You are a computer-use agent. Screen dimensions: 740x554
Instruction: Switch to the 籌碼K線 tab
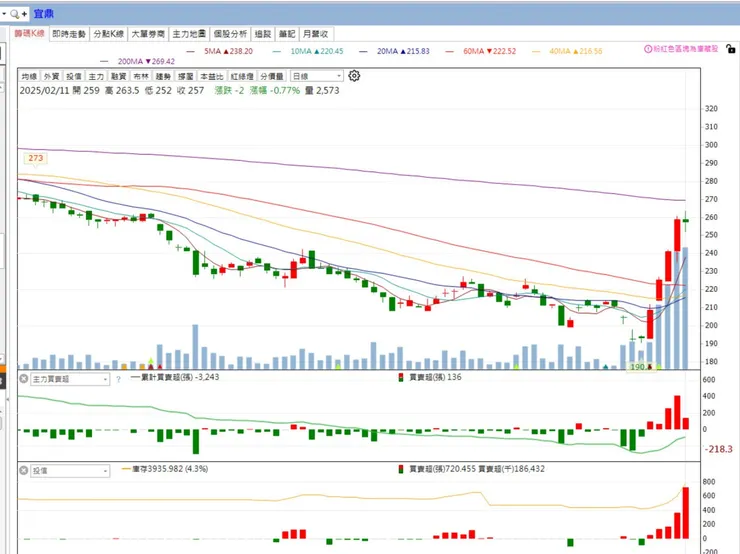tap(30, 34)
